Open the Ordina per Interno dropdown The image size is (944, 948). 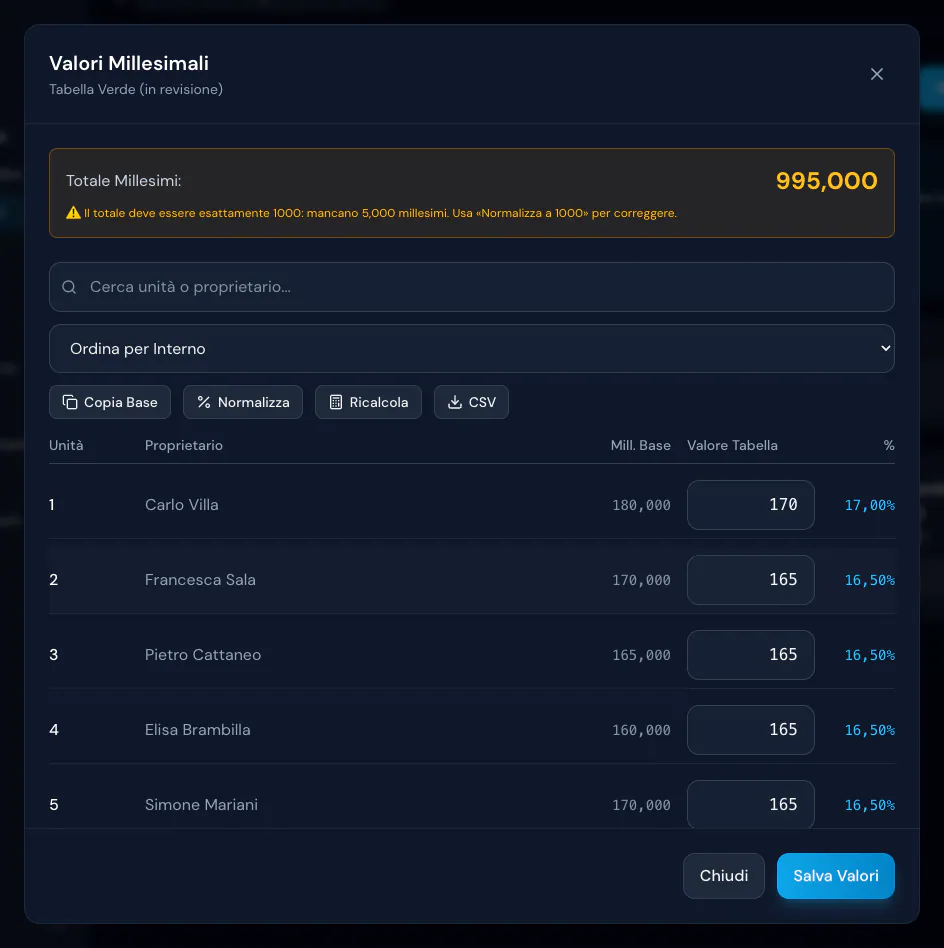pos(472,349)
